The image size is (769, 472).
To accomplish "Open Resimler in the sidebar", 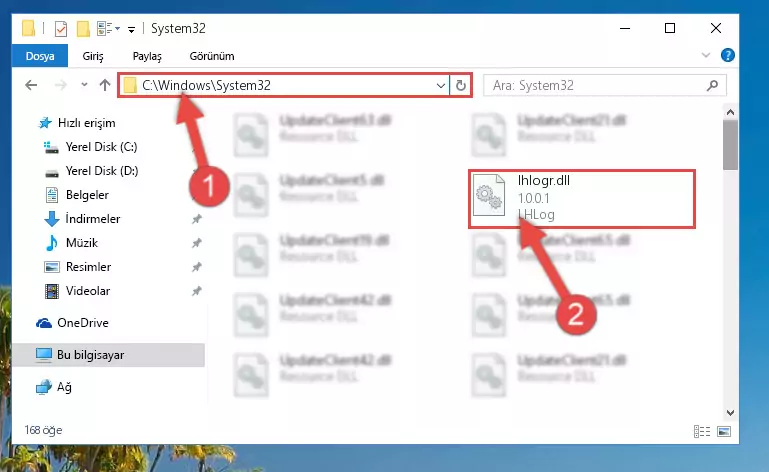I will click(88, 267).
